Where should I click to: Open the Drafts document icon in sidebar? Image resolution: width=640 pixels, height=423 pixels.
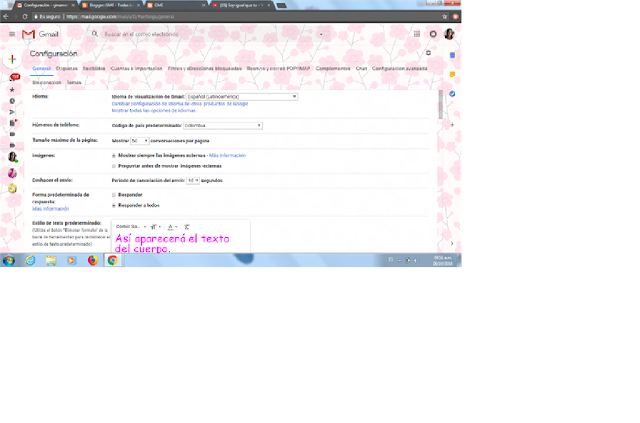pos(12,123)
